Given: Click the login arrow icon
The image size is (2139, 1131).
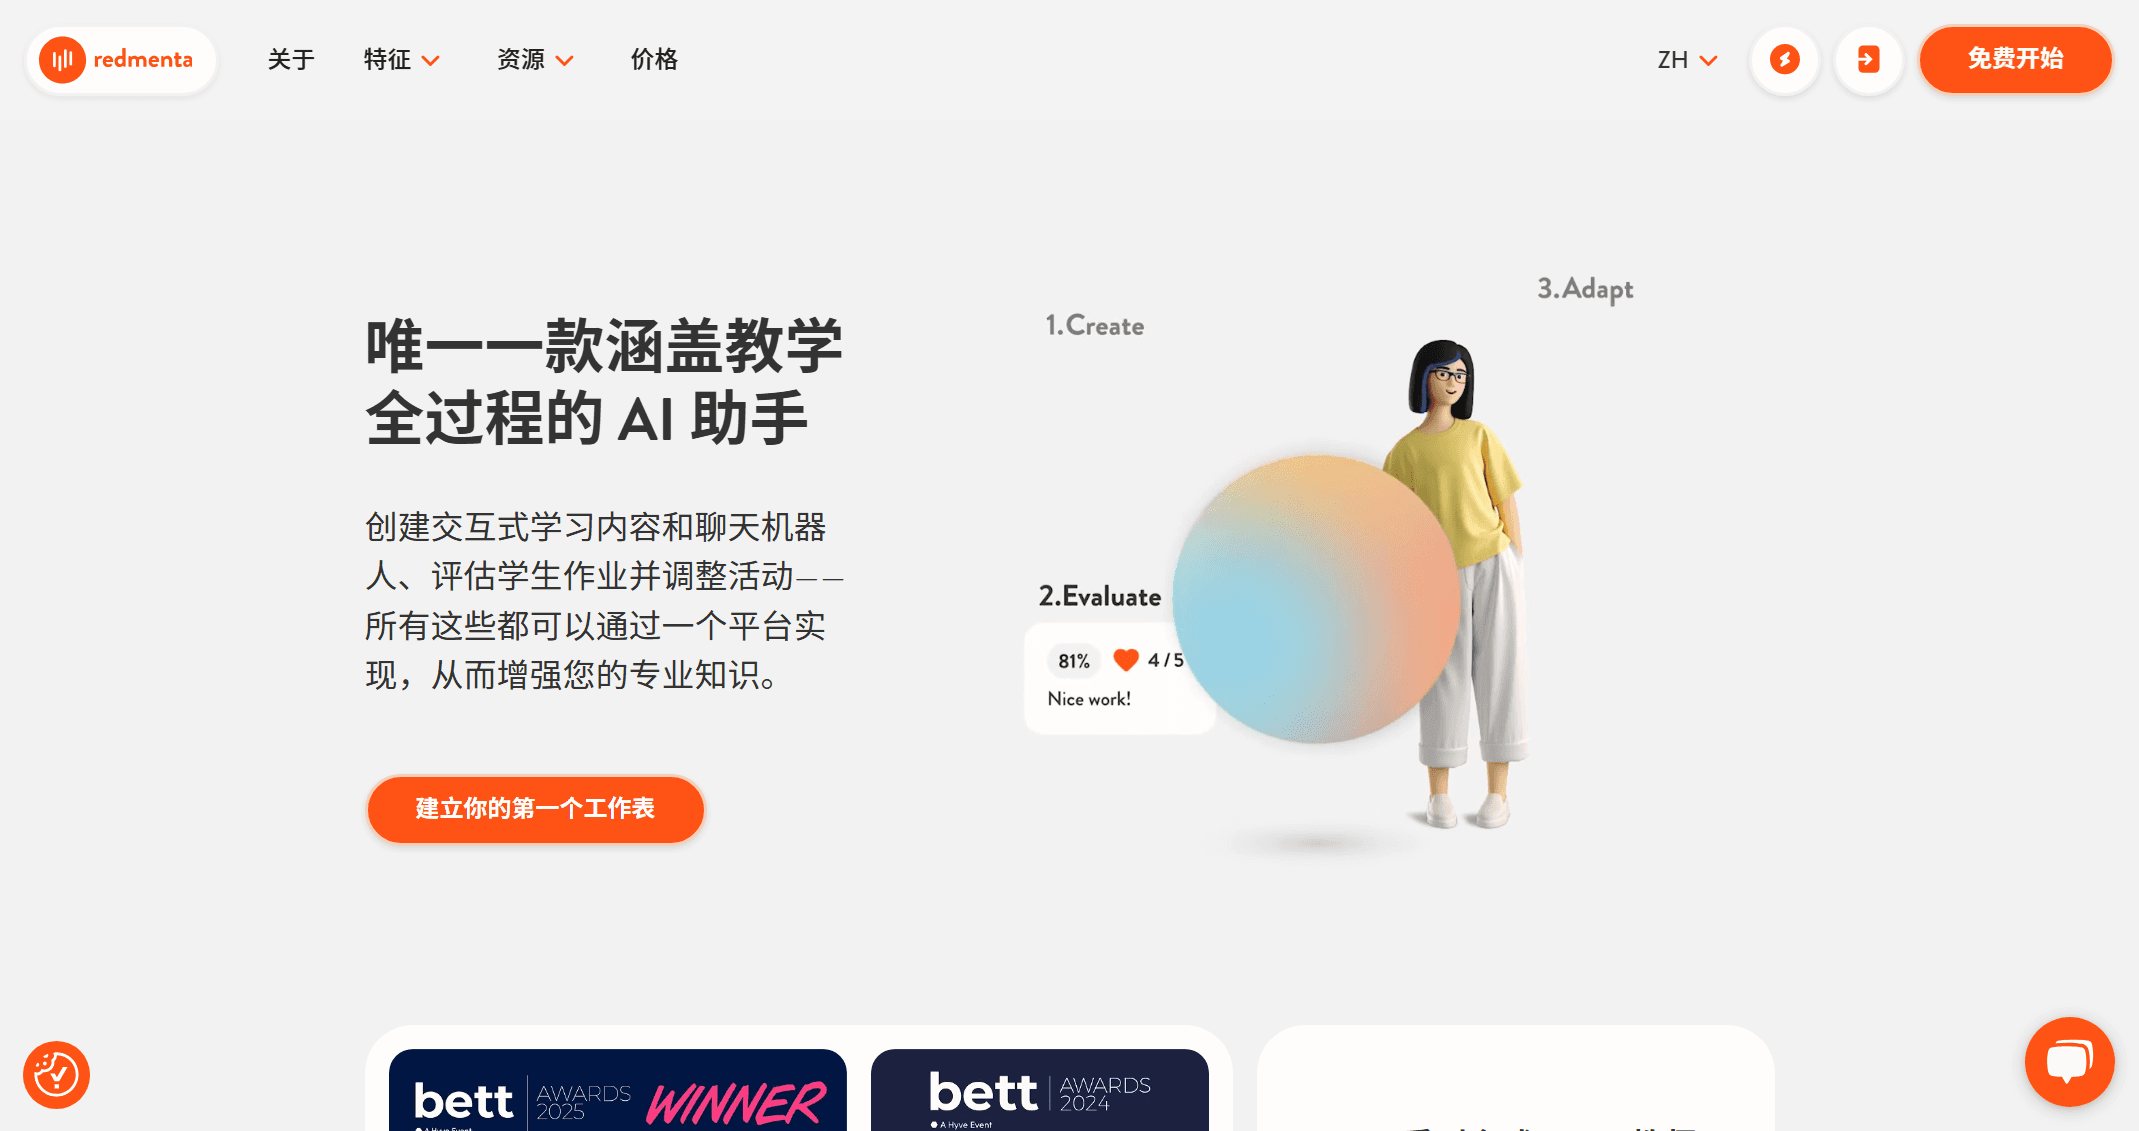Looking at the screenshot, I should tap(1868, 60).
